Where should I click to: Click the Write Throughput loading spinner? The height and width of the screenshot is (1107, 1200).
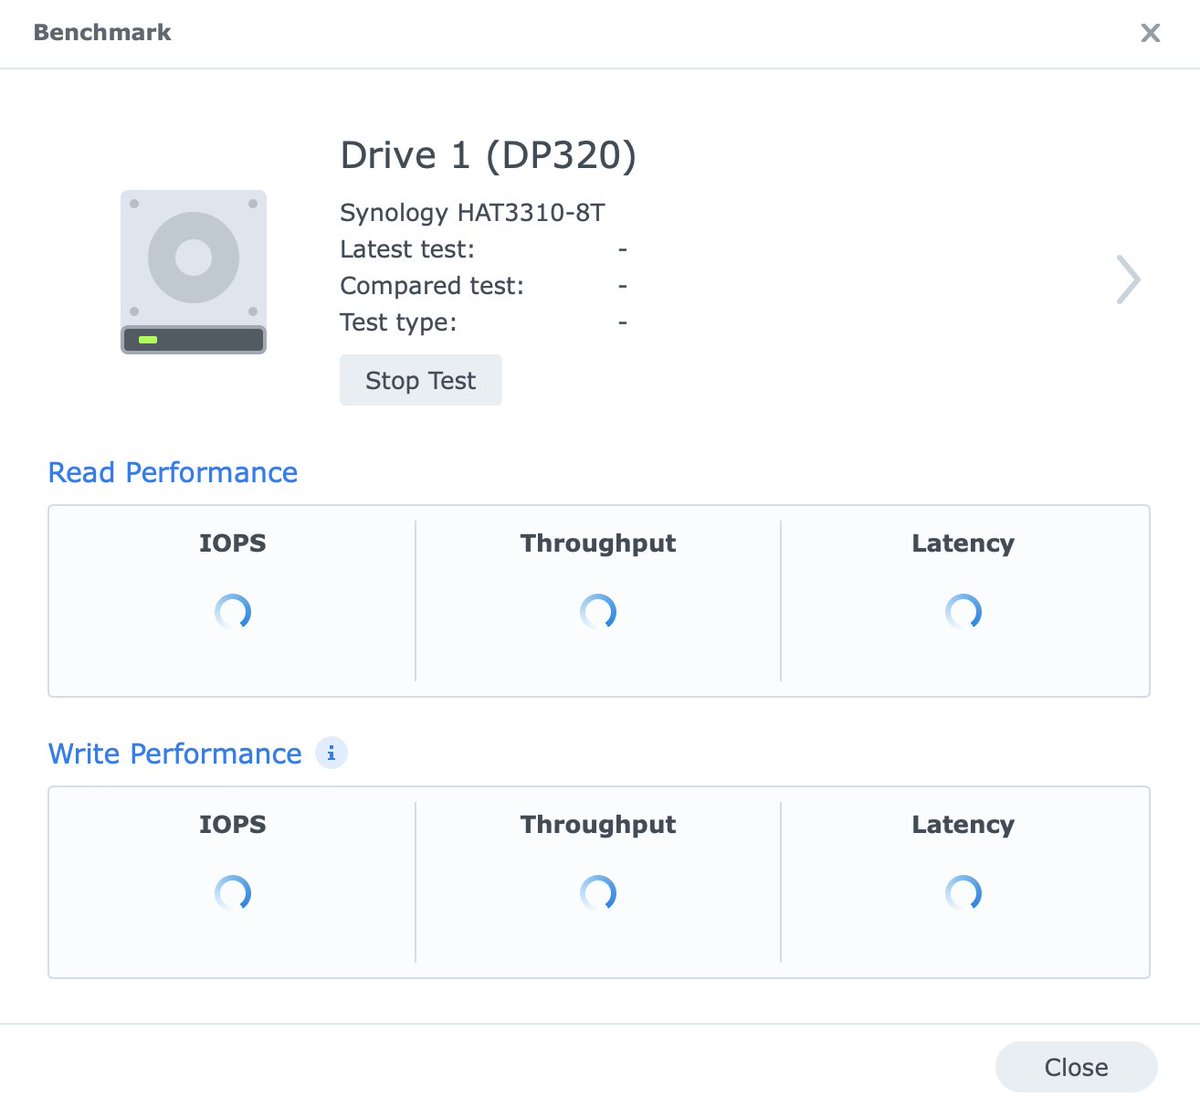(598, 893)
